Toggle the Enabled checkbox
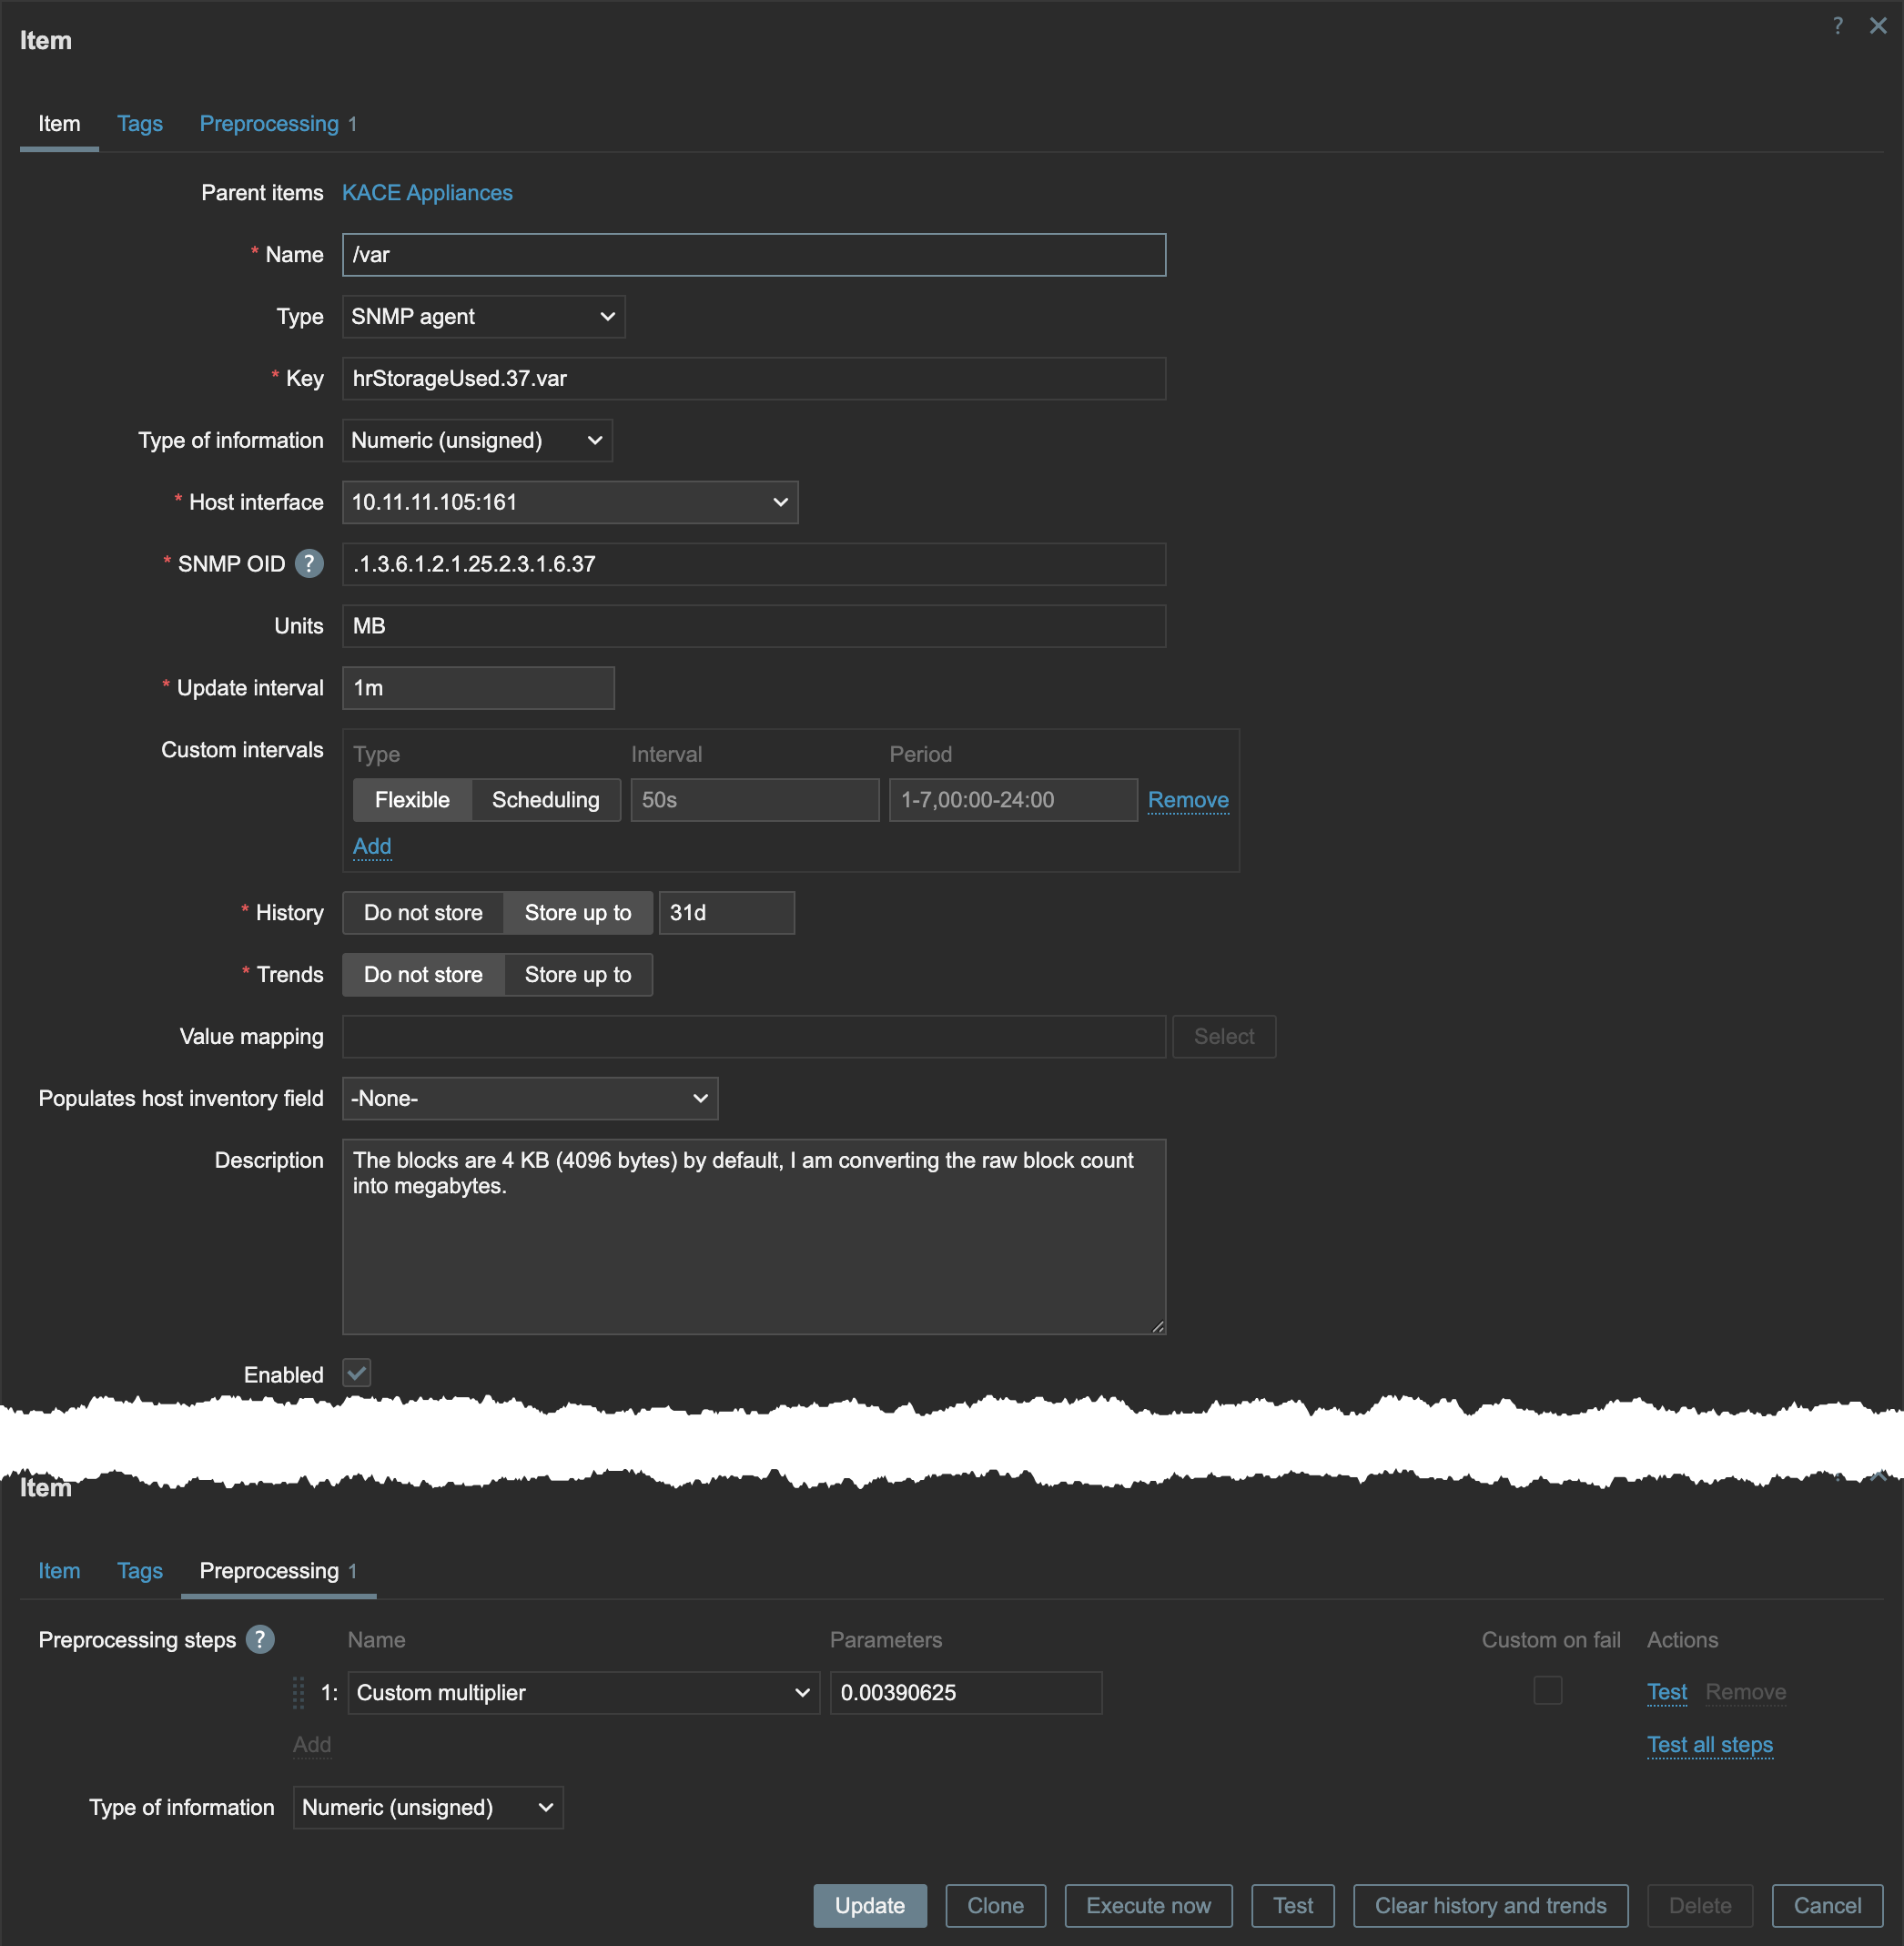1904x1946 pixels. pos(357,1373)
